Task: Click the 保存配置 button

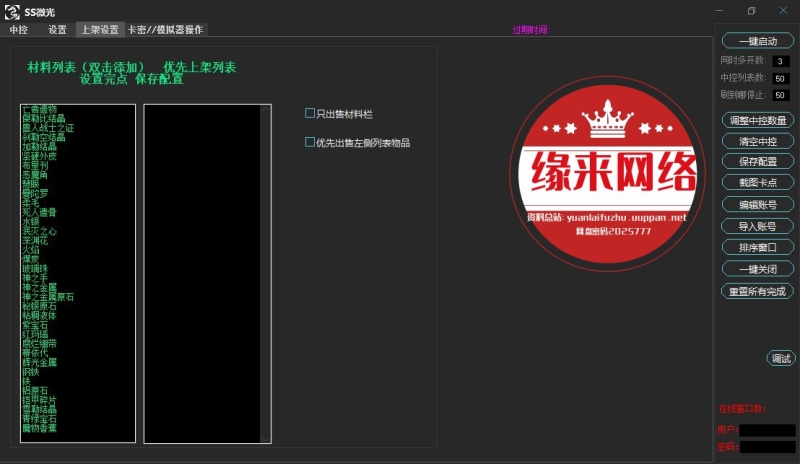Action: 758,161
